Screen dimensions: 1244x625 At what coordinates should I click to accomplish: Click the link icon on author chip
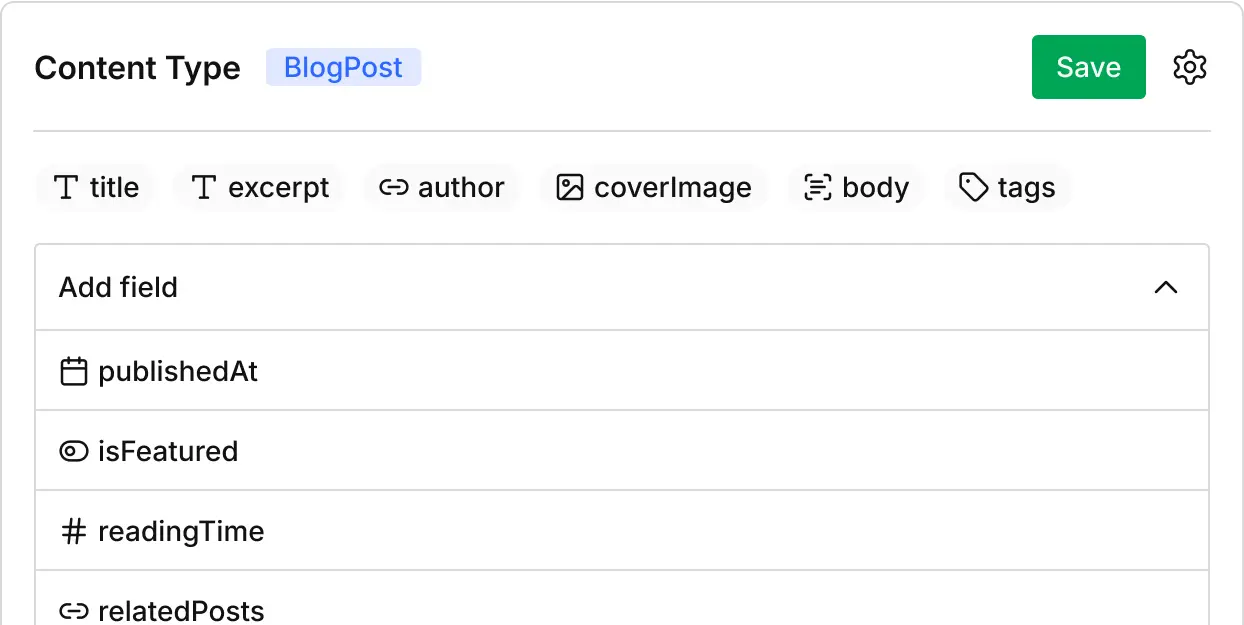[x=393, y=188]
